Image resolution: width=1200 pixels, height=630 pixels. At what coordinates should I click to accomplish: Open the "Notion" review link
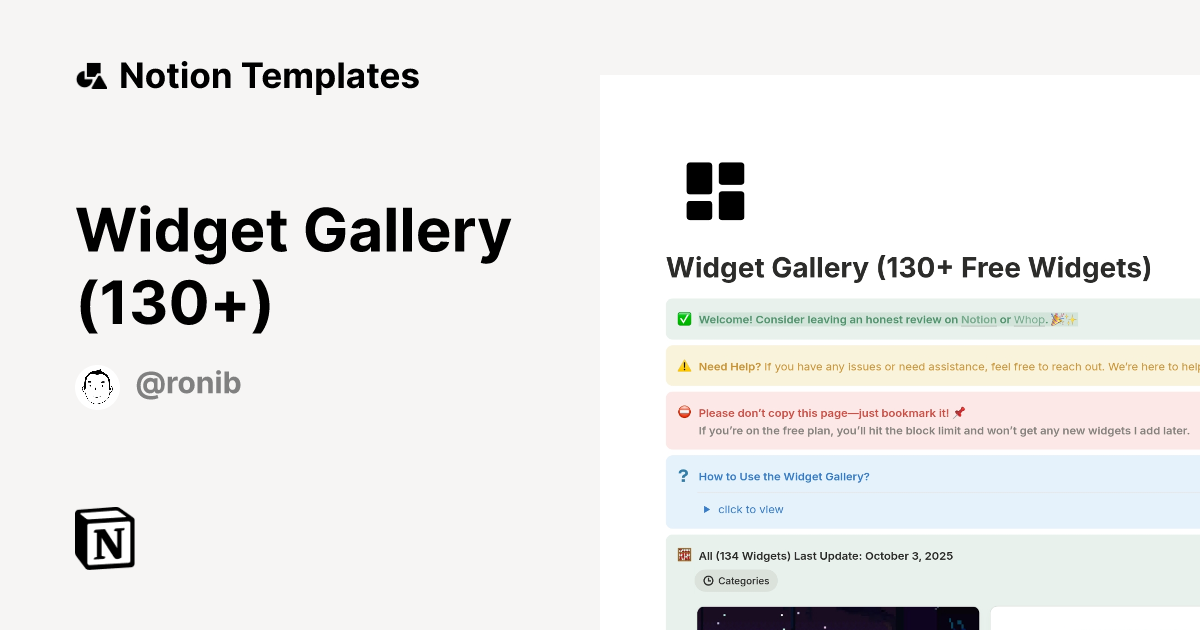tap(979, 319)
